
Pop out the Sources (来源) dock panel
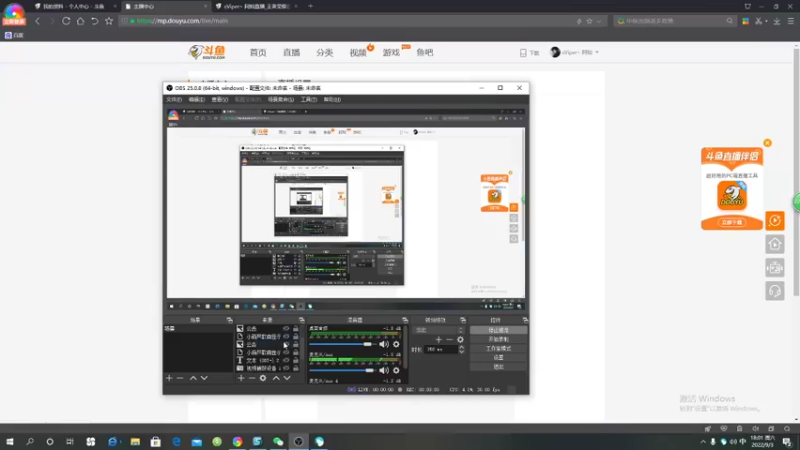(301, 320)
